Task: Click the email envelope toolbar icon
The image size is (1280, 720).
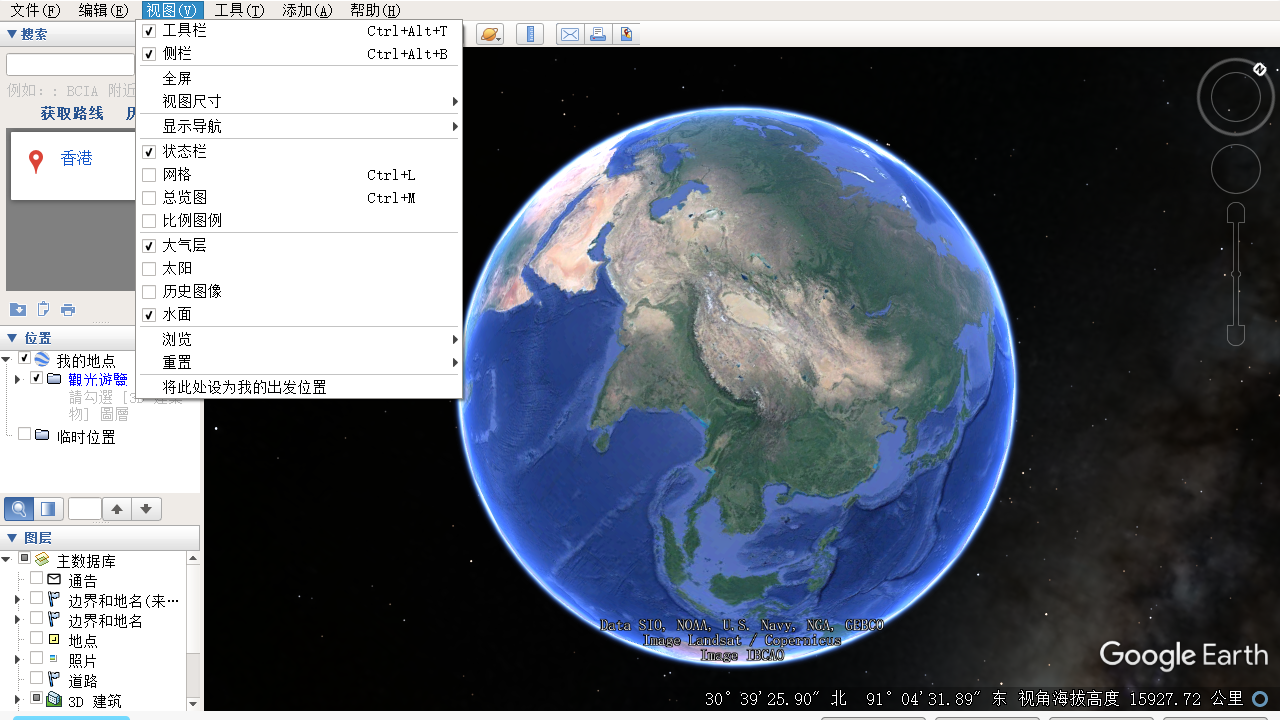Action: click(x=569, y=34)
